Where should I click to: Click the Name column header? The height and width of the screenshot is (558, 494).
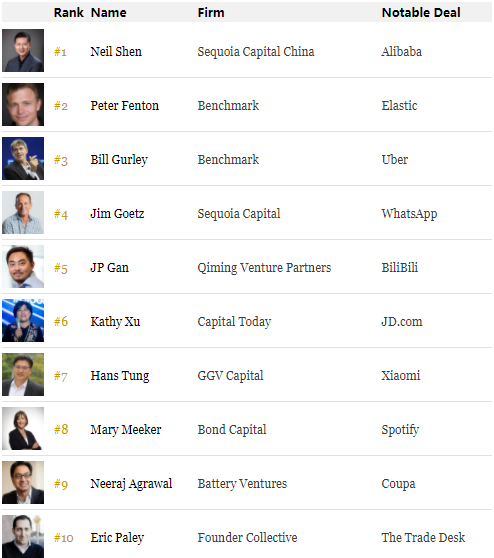[109, 12]
